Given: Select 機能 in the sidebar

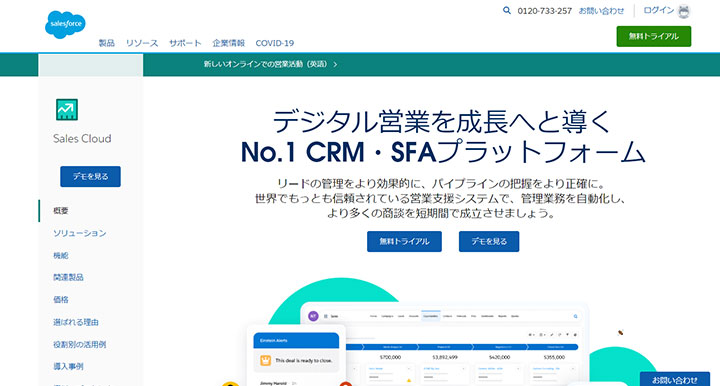Looking at the screenshot, I should [x=61, y=255].
